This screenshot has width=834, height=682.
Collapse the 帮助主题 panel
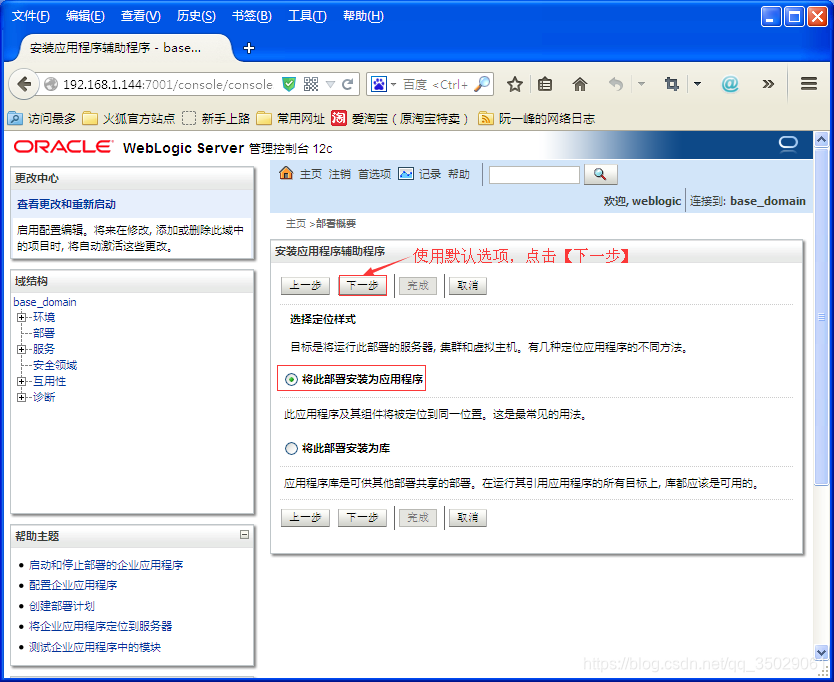coord(244,535)
